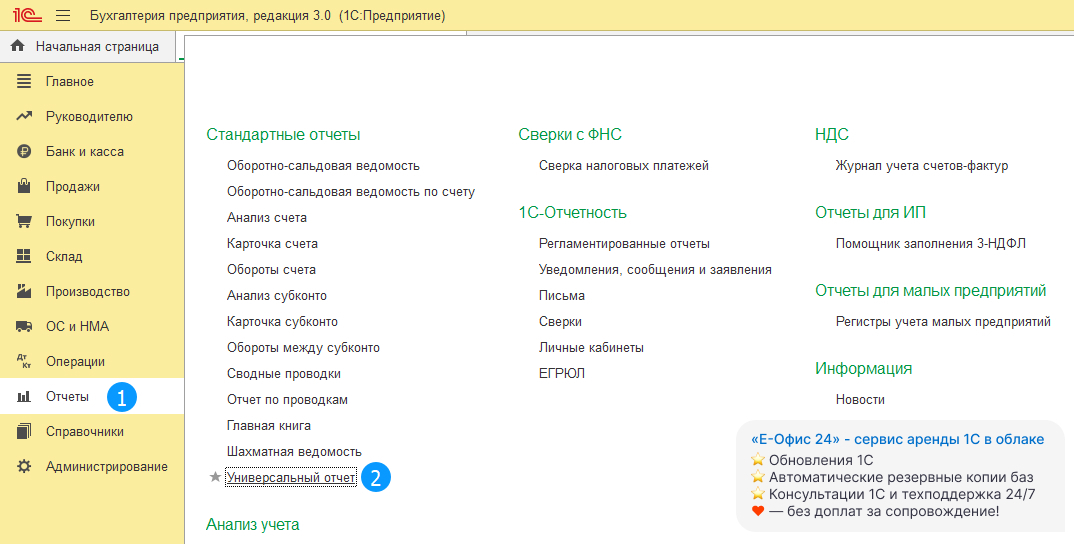Open the Анализ счета report

coord(267,218)
